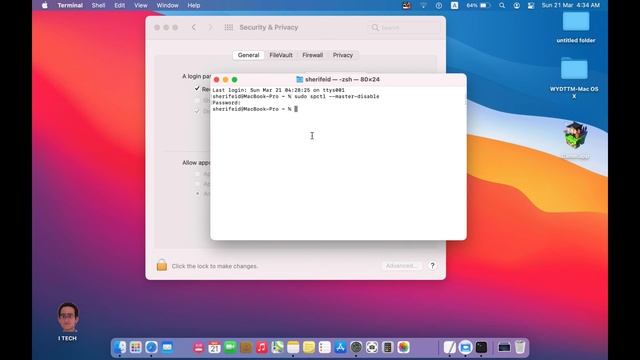Click the Wi-Fi status icon in the menu bar
This screenshot has width=640, height=360.
423,5
